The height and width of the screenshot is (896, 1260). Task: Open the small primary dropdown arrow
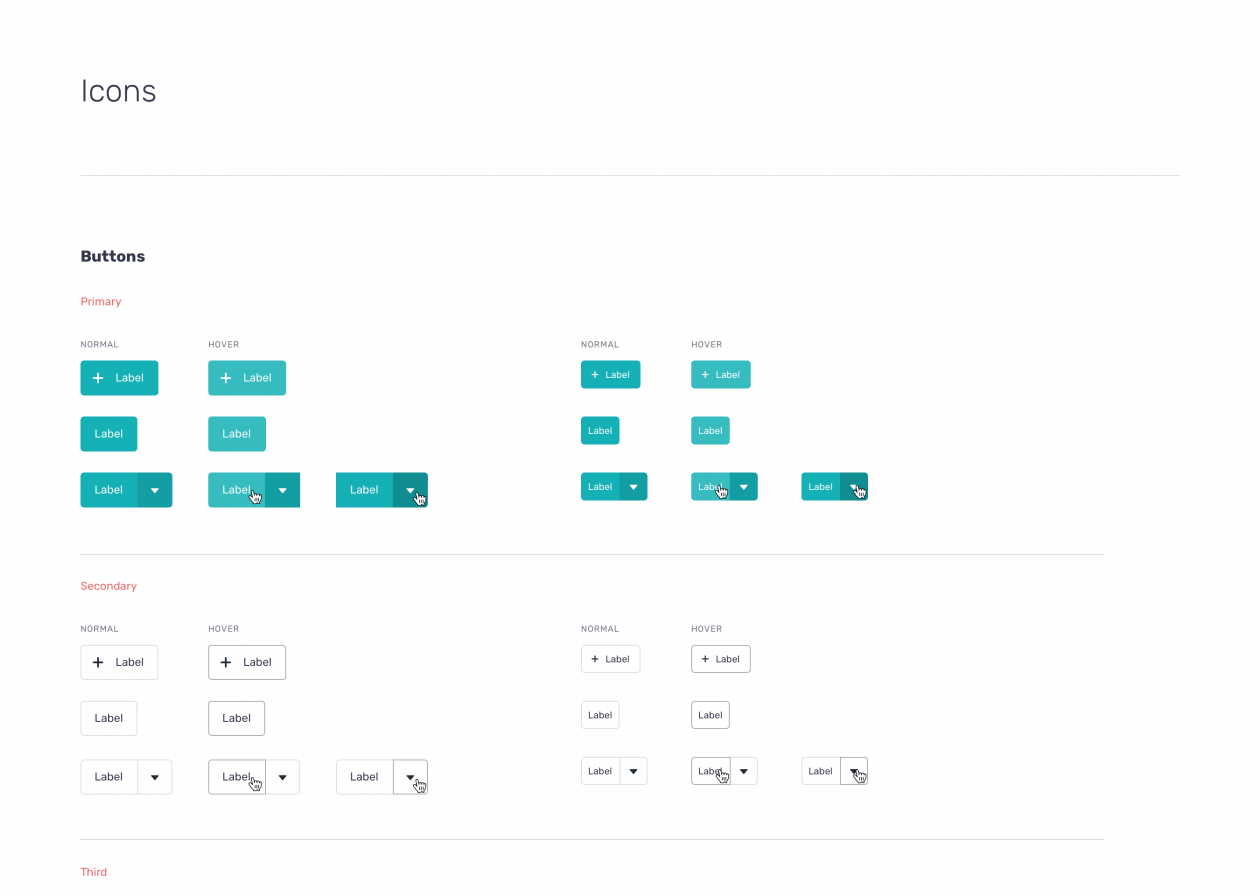click(633, 486)
